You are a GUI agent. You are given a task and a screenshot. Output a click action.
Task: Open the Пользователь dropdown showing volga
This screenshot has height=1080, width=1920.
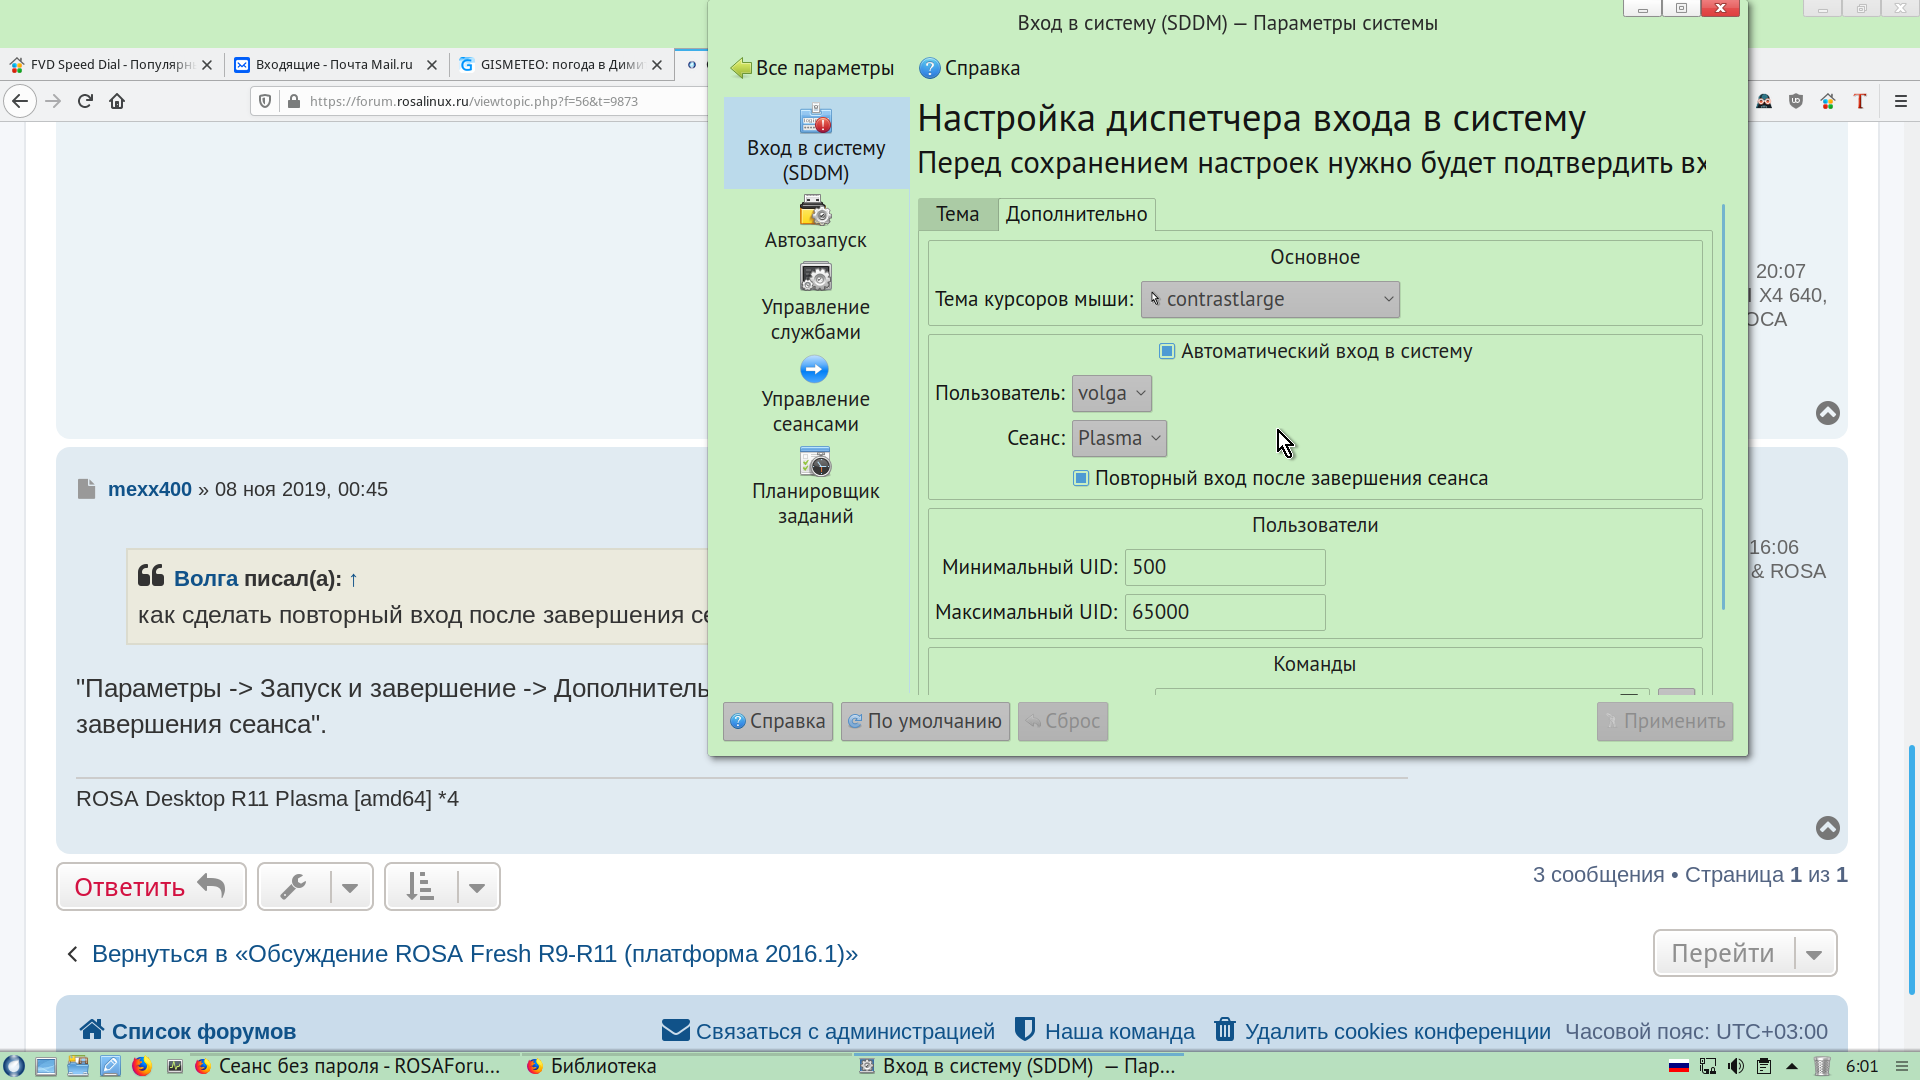[1111, 393]
